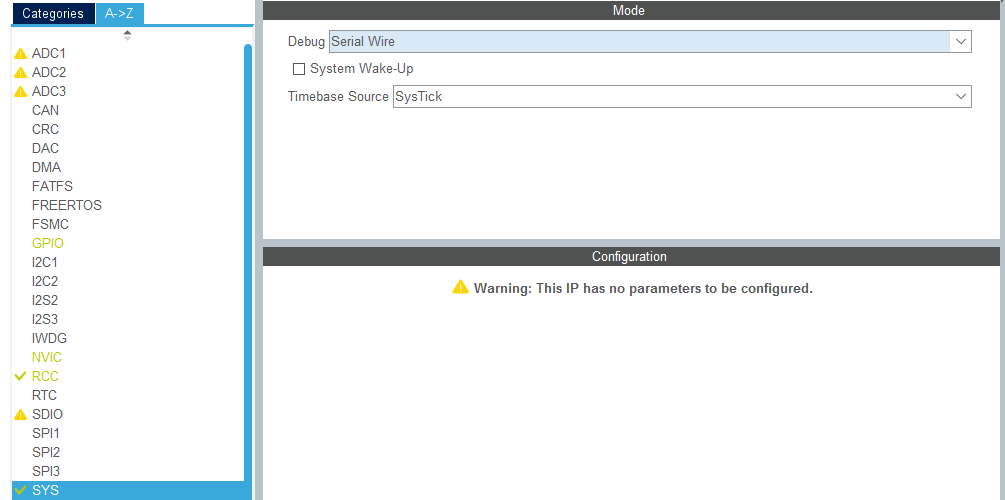1005x500 pixels.
Task: Switch to the Categories tab
Action: point(53,13)
